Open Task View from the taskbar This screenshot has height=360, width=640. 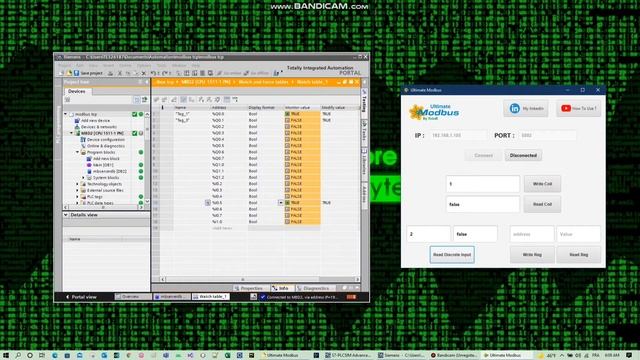[x=42, y=356]
